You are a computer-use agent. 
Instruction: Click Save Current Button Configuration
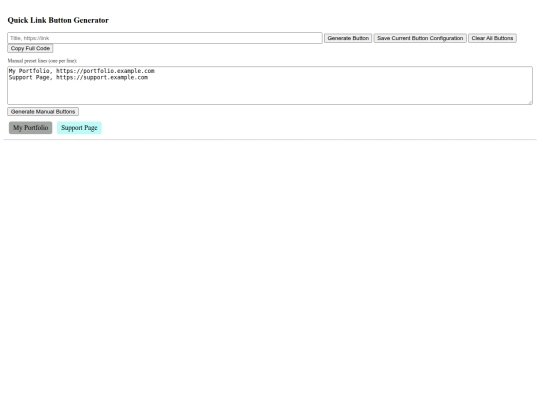tap(420, 38)
